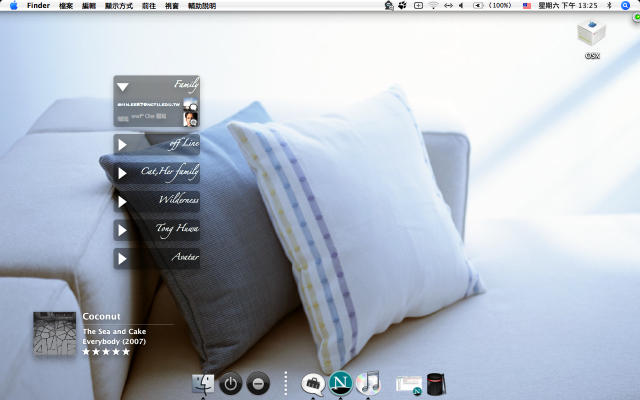Collapse the Family buddy group
This screenshot has height=400, width=640.
[x=122, y=87]
